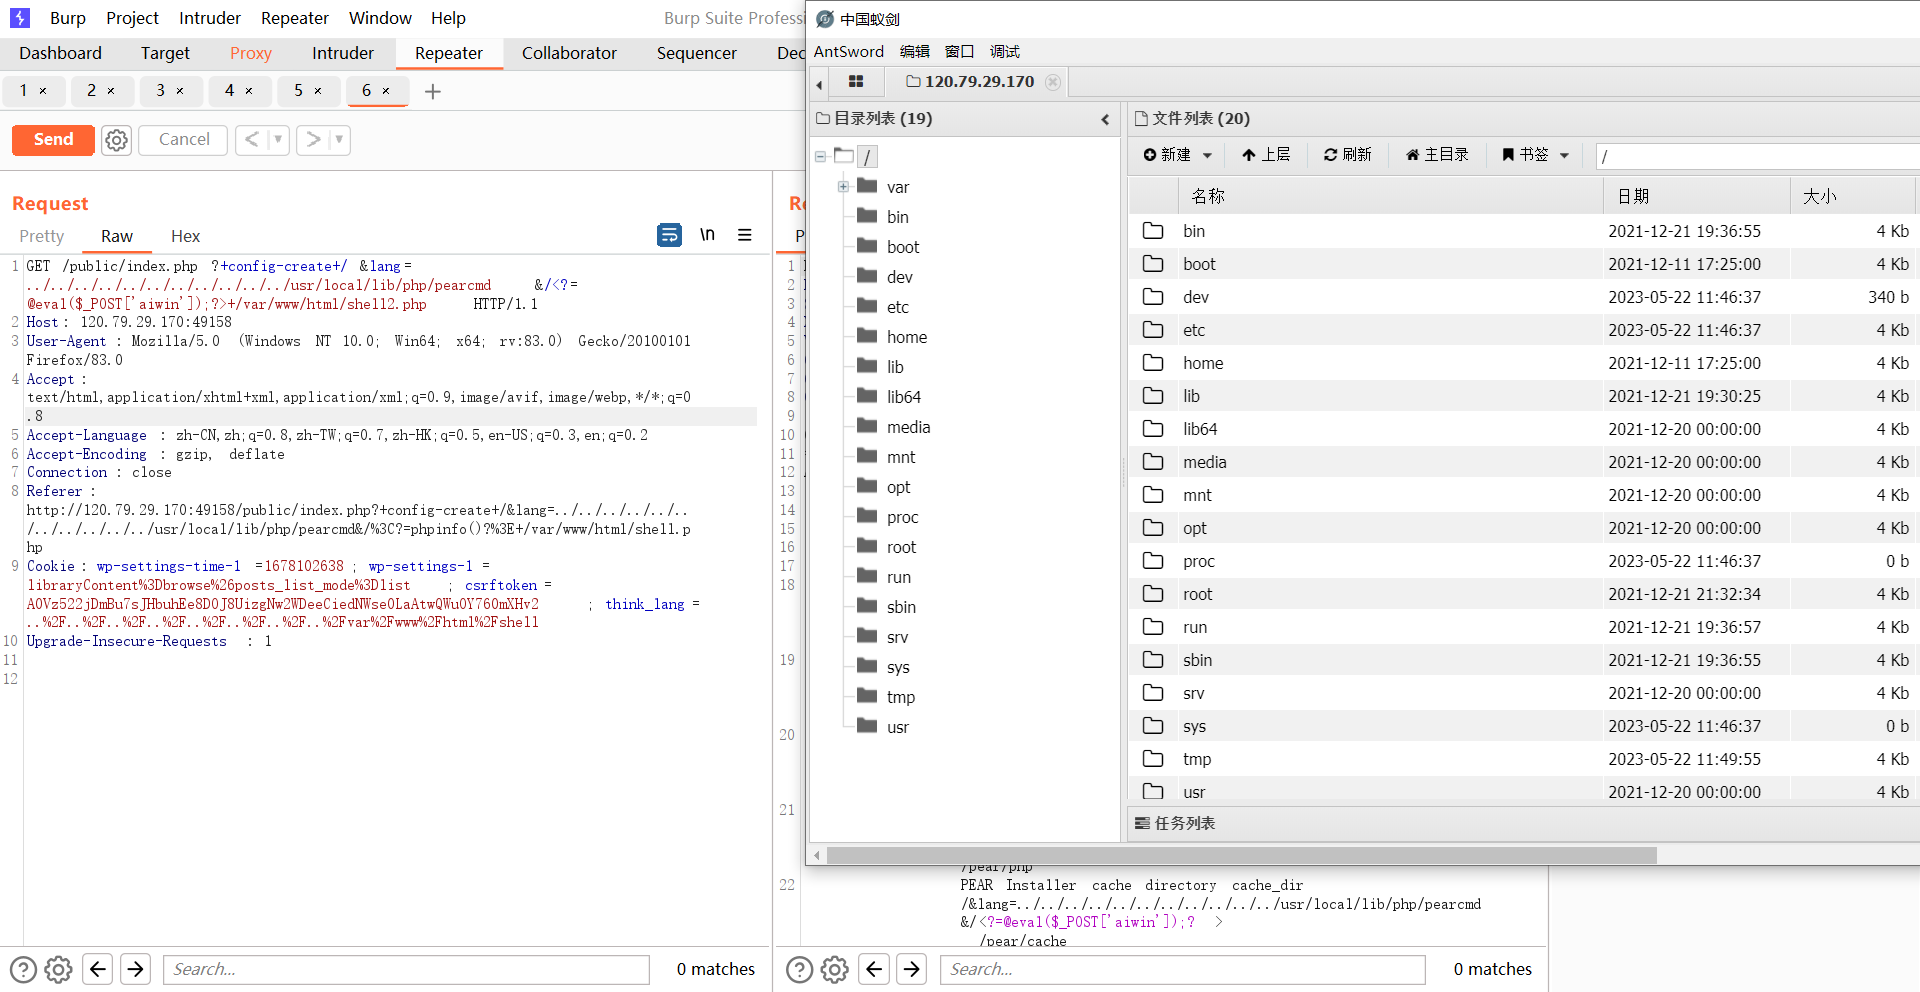Go to previous match in request search
The height and width of the screenshot is (992, 1920).
(x=97, y=969)
